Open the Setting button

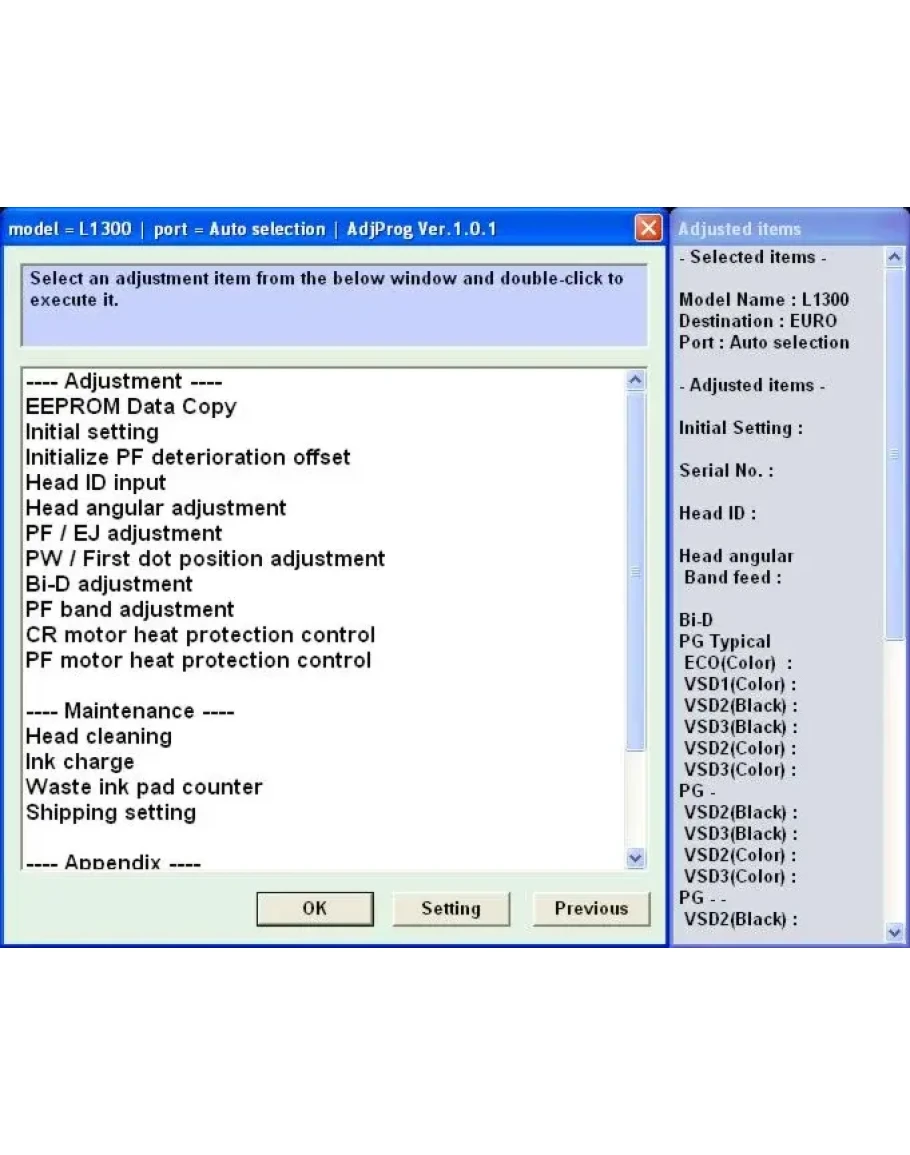pyautogui.click(x=450, y=909)
